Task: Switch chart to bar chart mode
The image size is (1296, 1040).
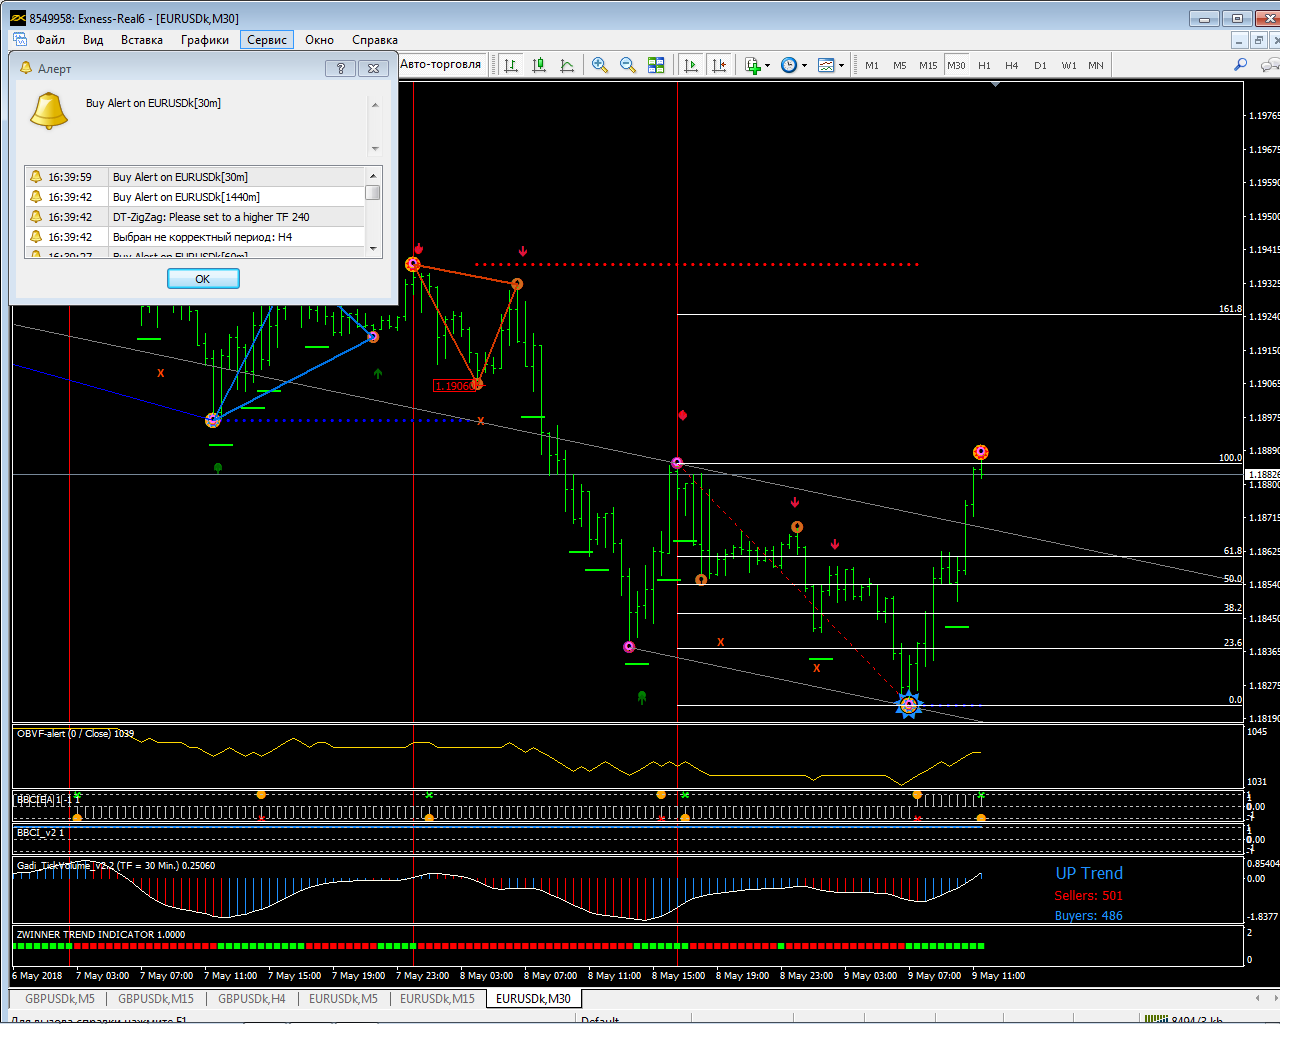Action: [511, 65]
